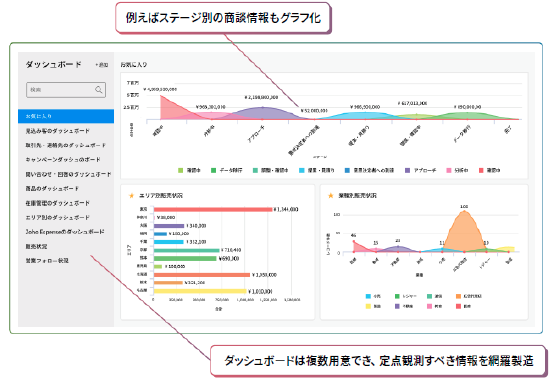
Task: Toggle the teal legend swatch in stage chart
Action: [255, 170]
